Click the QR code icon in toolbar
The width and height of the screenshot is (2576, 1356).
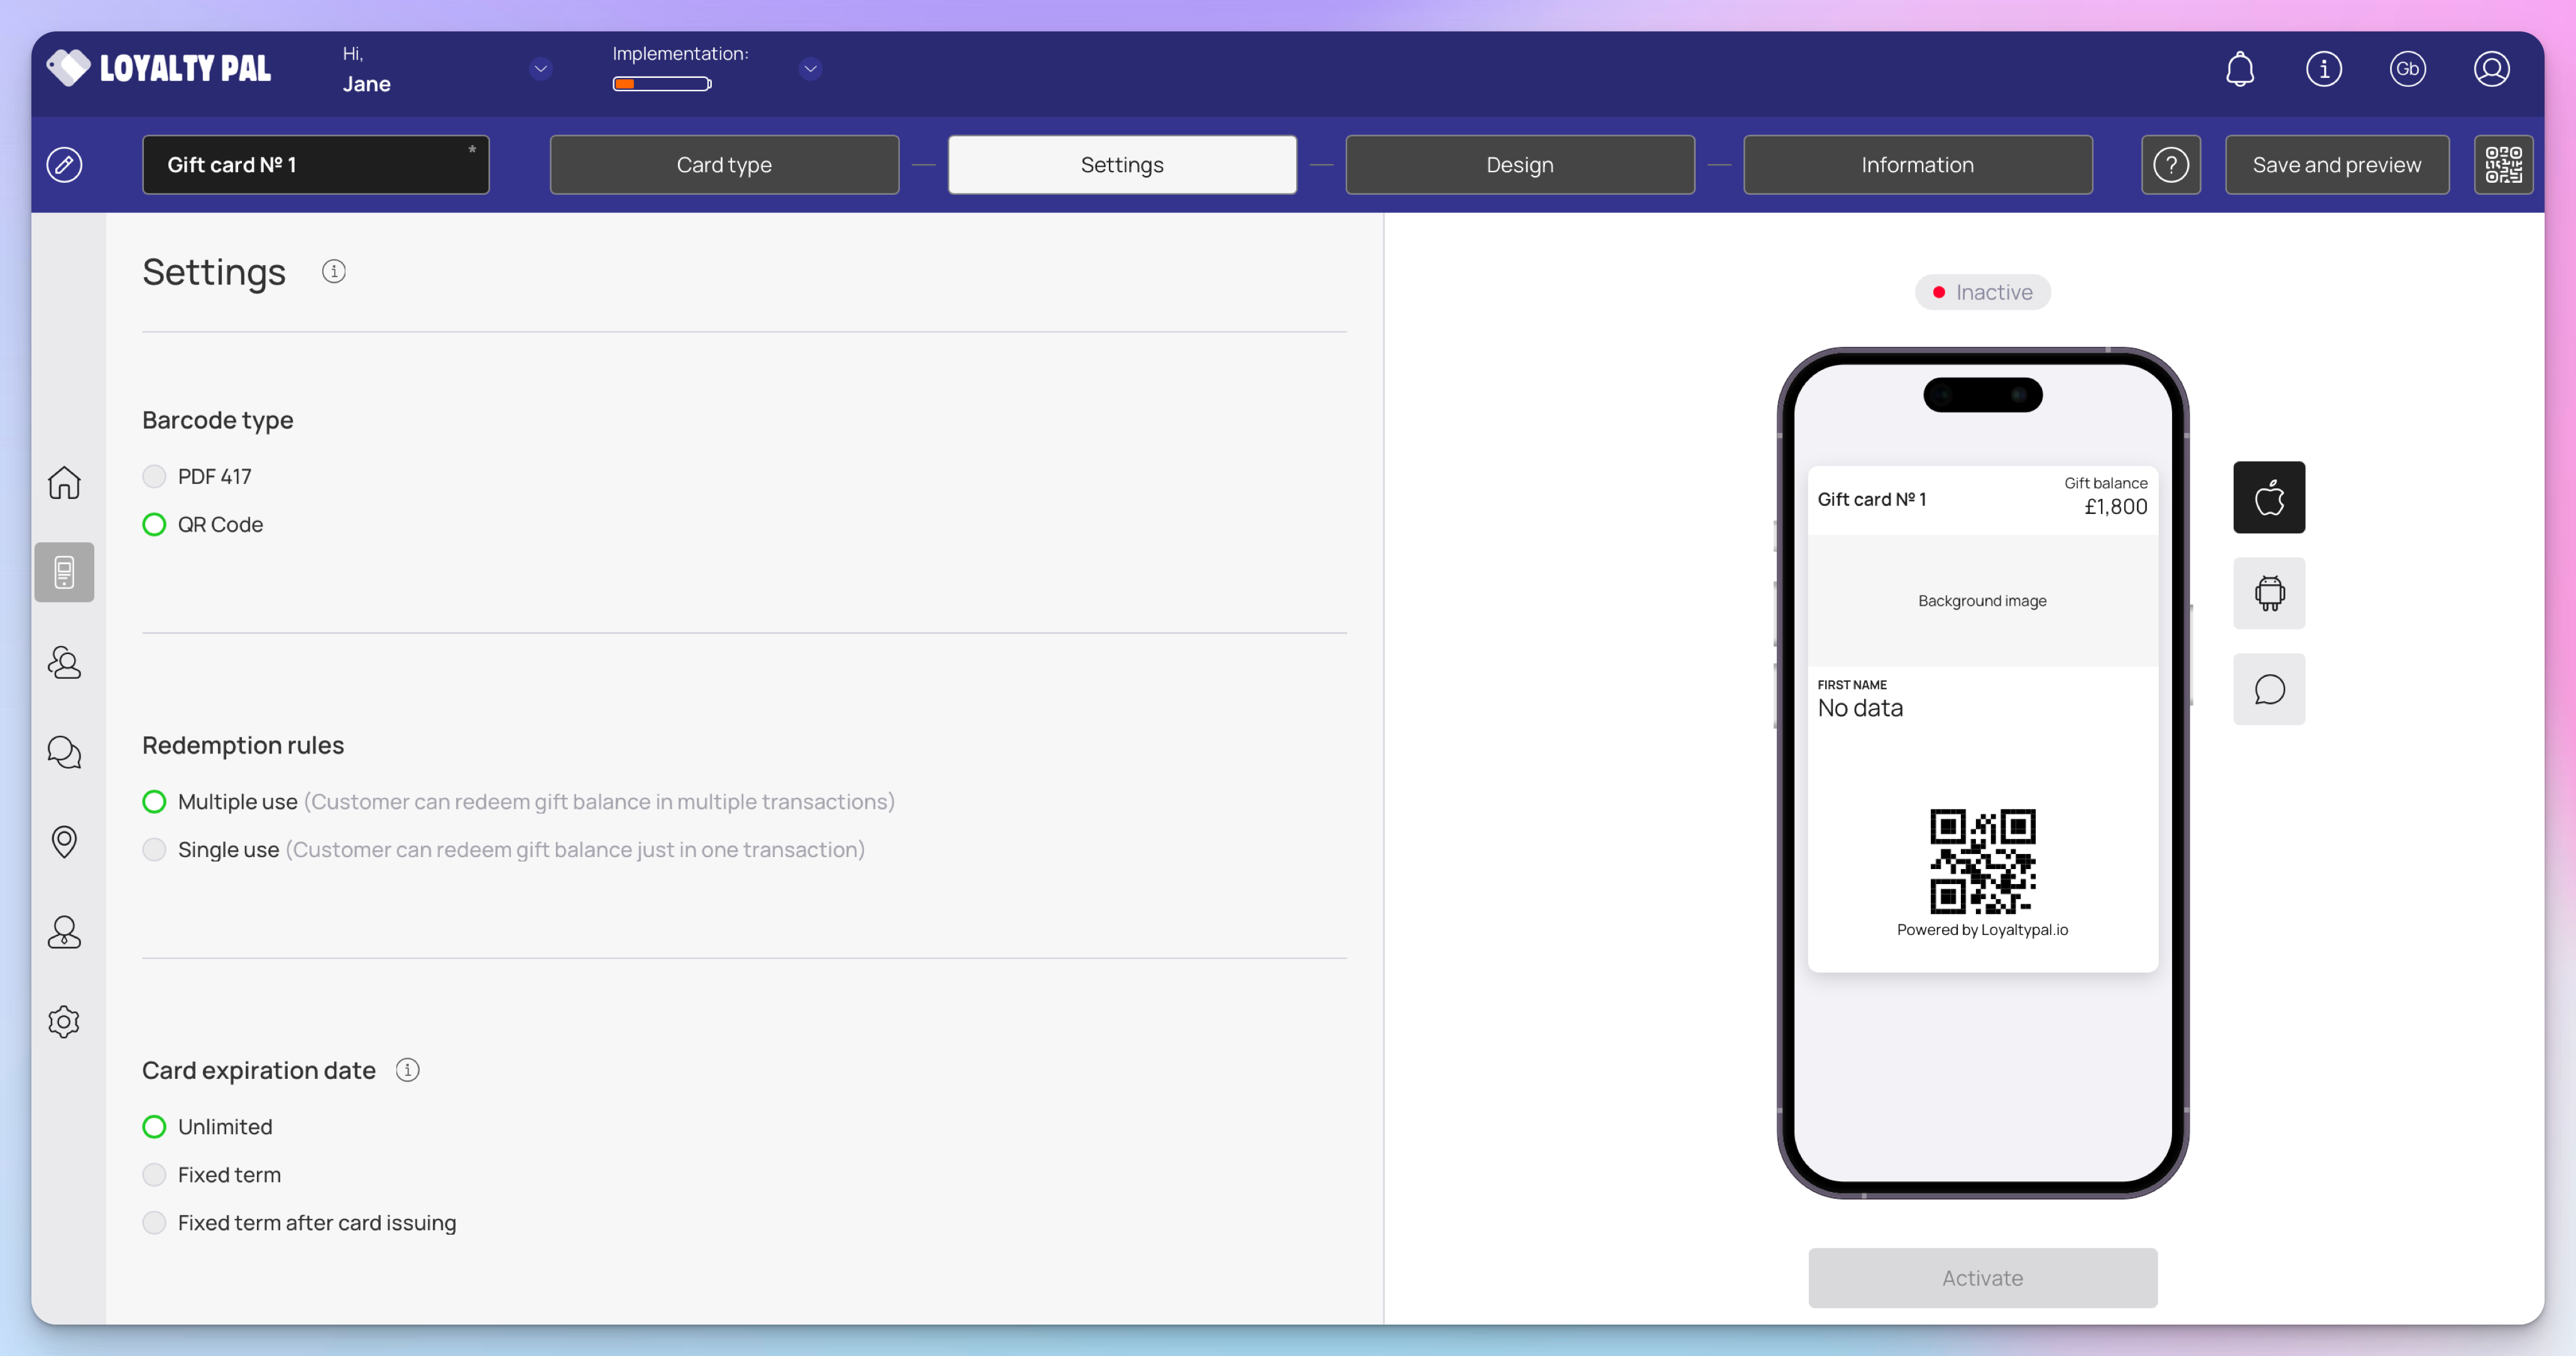2502,165
